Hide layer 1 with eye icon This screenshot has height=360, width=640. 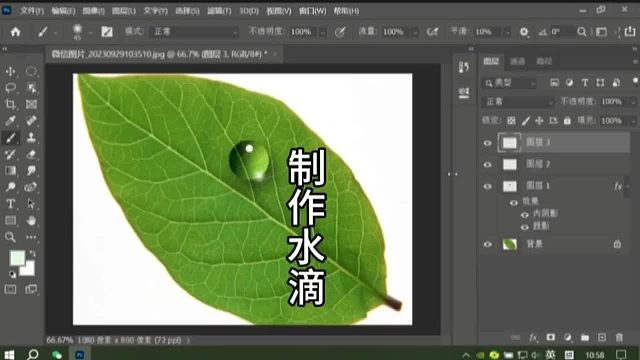coord(487,186)
